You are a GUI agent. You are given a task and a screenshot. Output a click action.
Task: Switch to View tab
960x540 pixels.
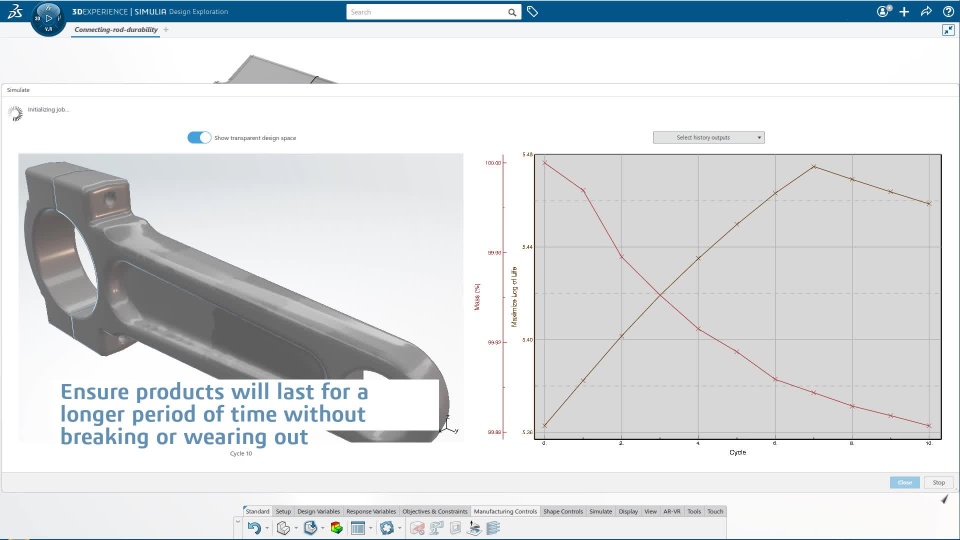point(650,511)
